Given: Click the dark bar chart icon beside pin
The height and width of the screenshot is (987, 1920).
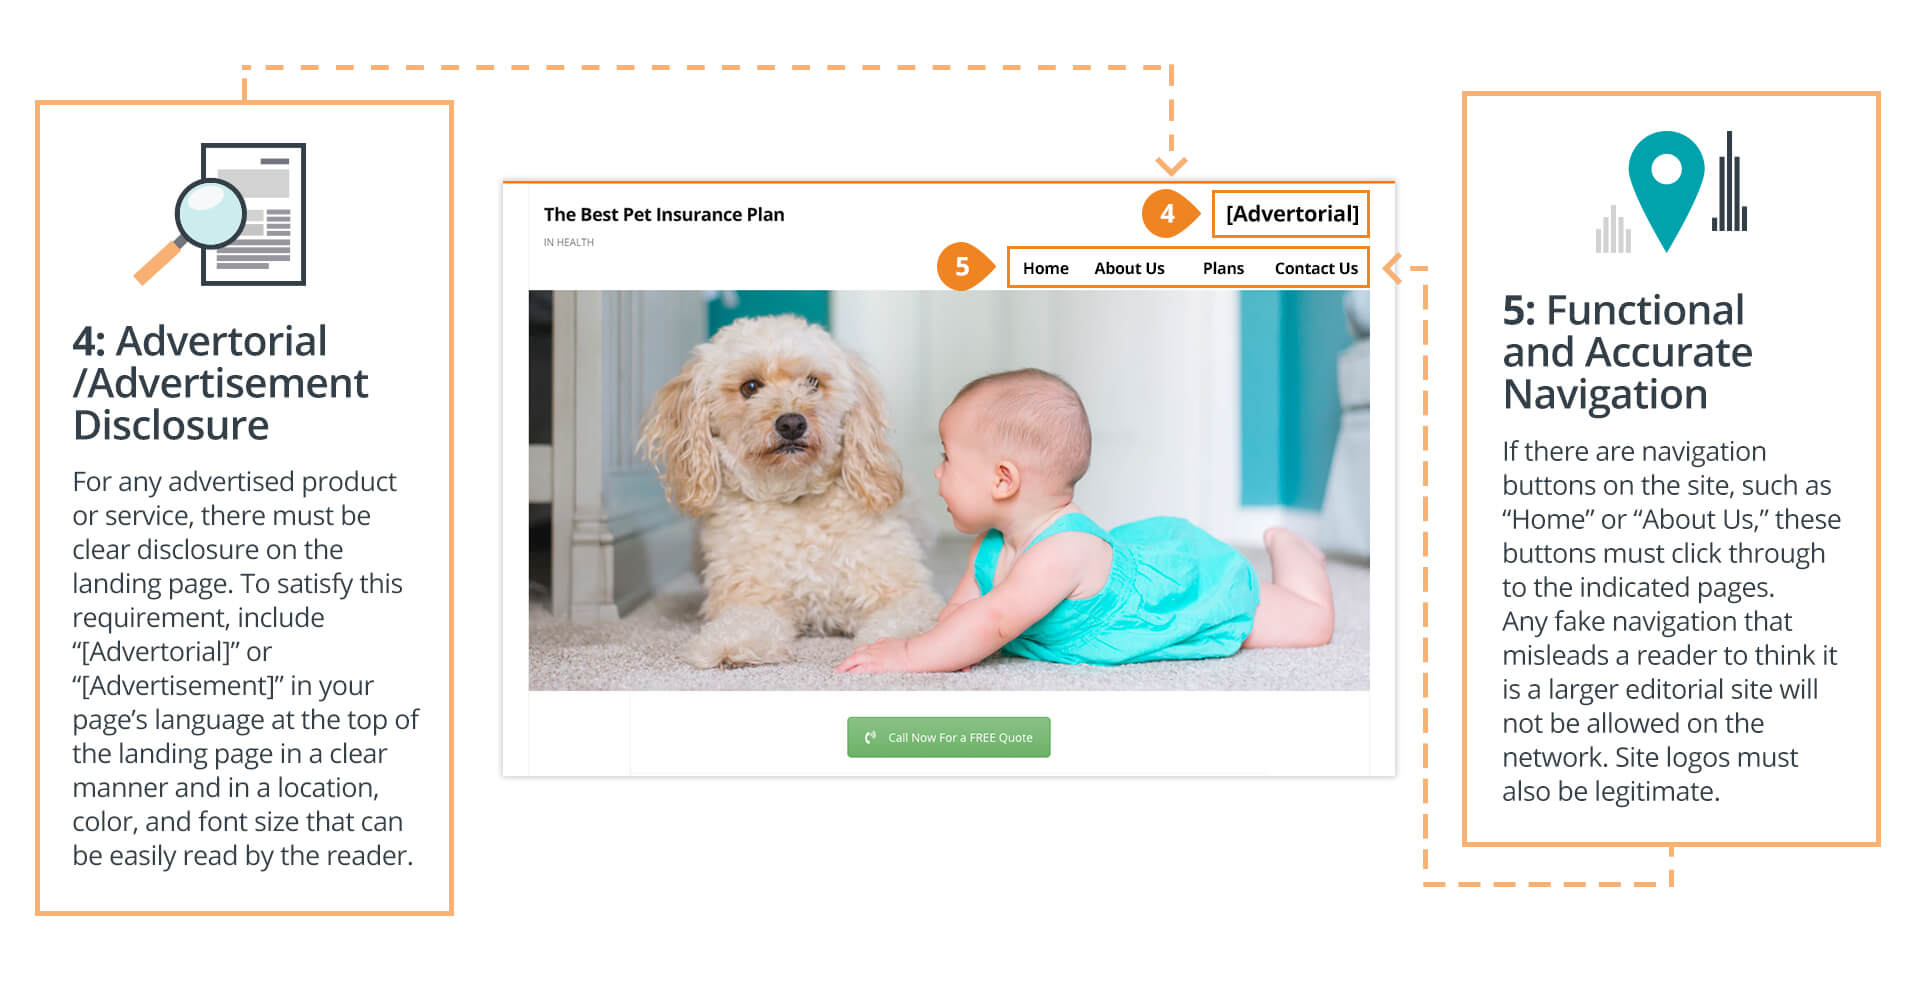Looking at the screenshot, I should (1729, 182).
